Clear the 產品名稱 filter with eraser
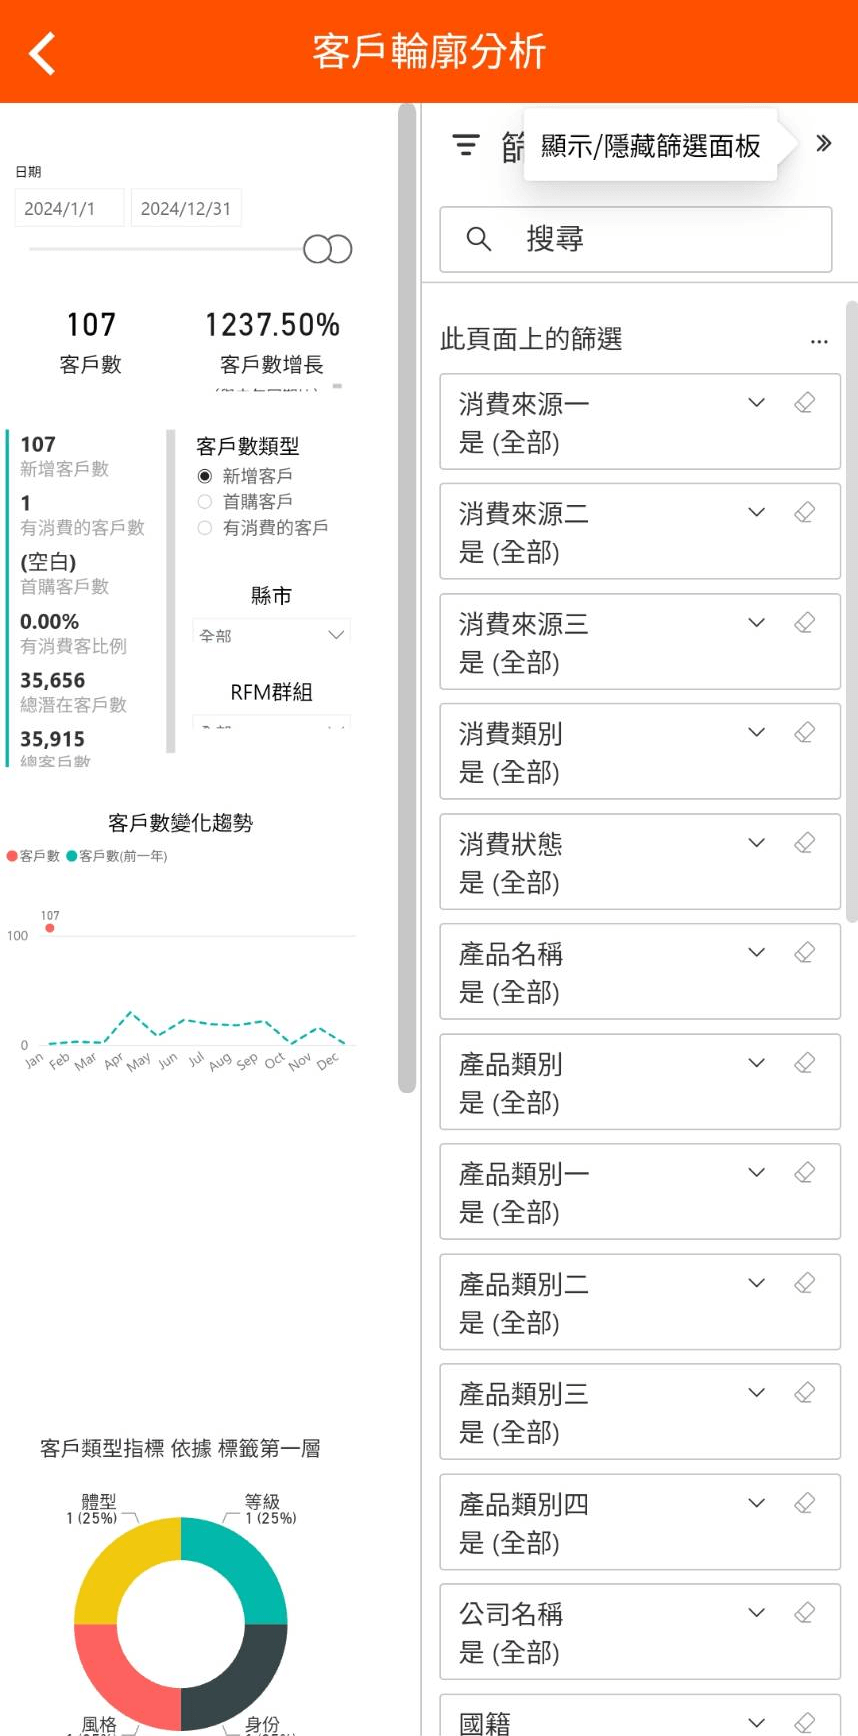Screen dimensions: 858x1736 pos(804,952)
